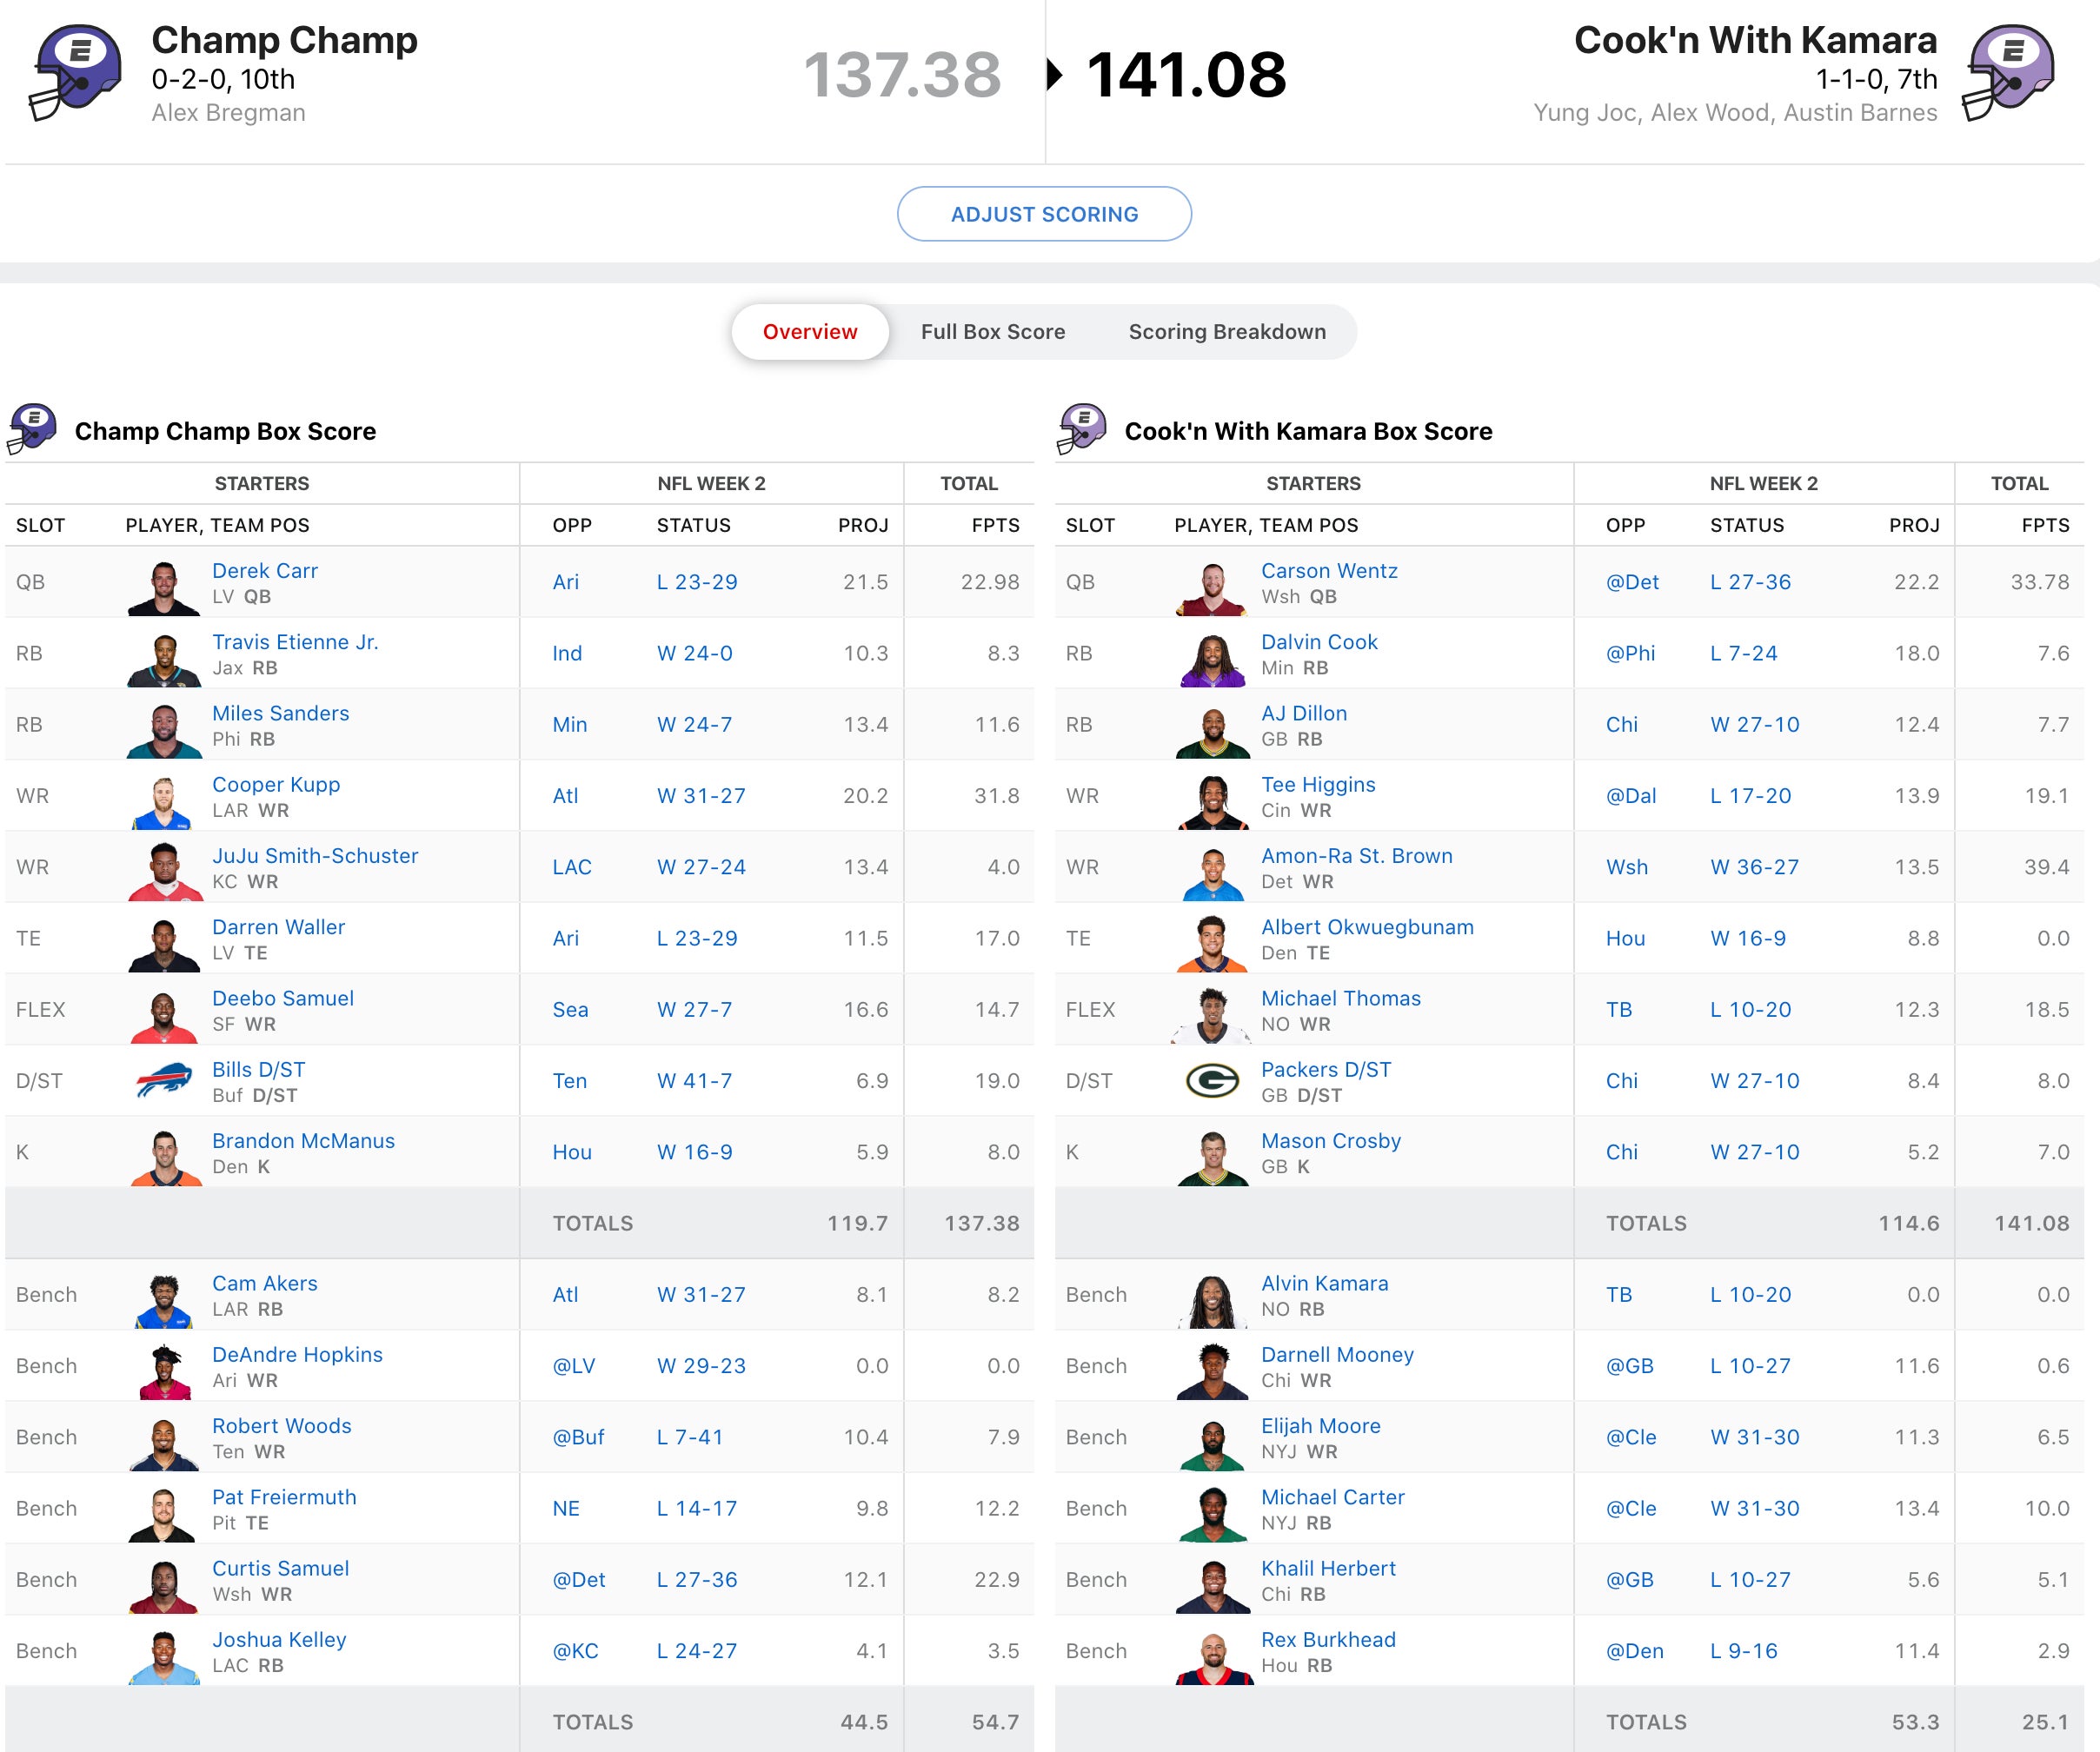
Task: Click Champ Champ team helmet logo in header
Action: tap(76, 72)
